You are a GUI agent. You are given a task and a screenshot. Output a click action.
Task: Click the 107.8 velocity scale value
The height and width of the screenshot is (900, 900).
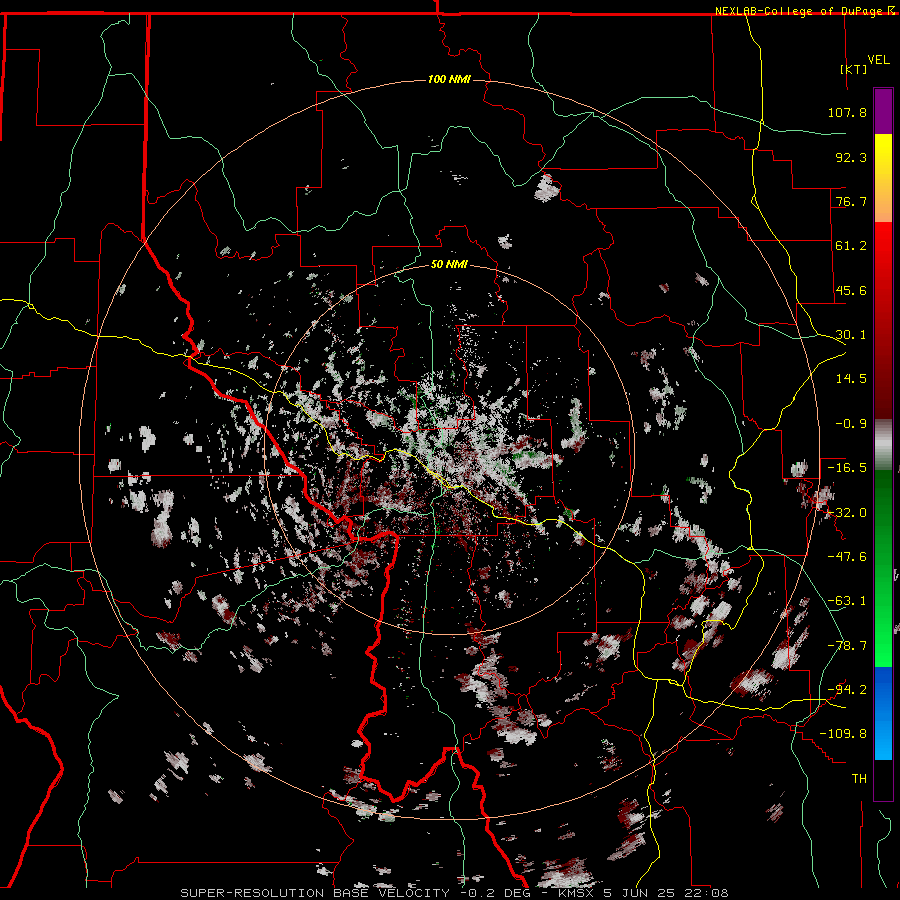847,112
